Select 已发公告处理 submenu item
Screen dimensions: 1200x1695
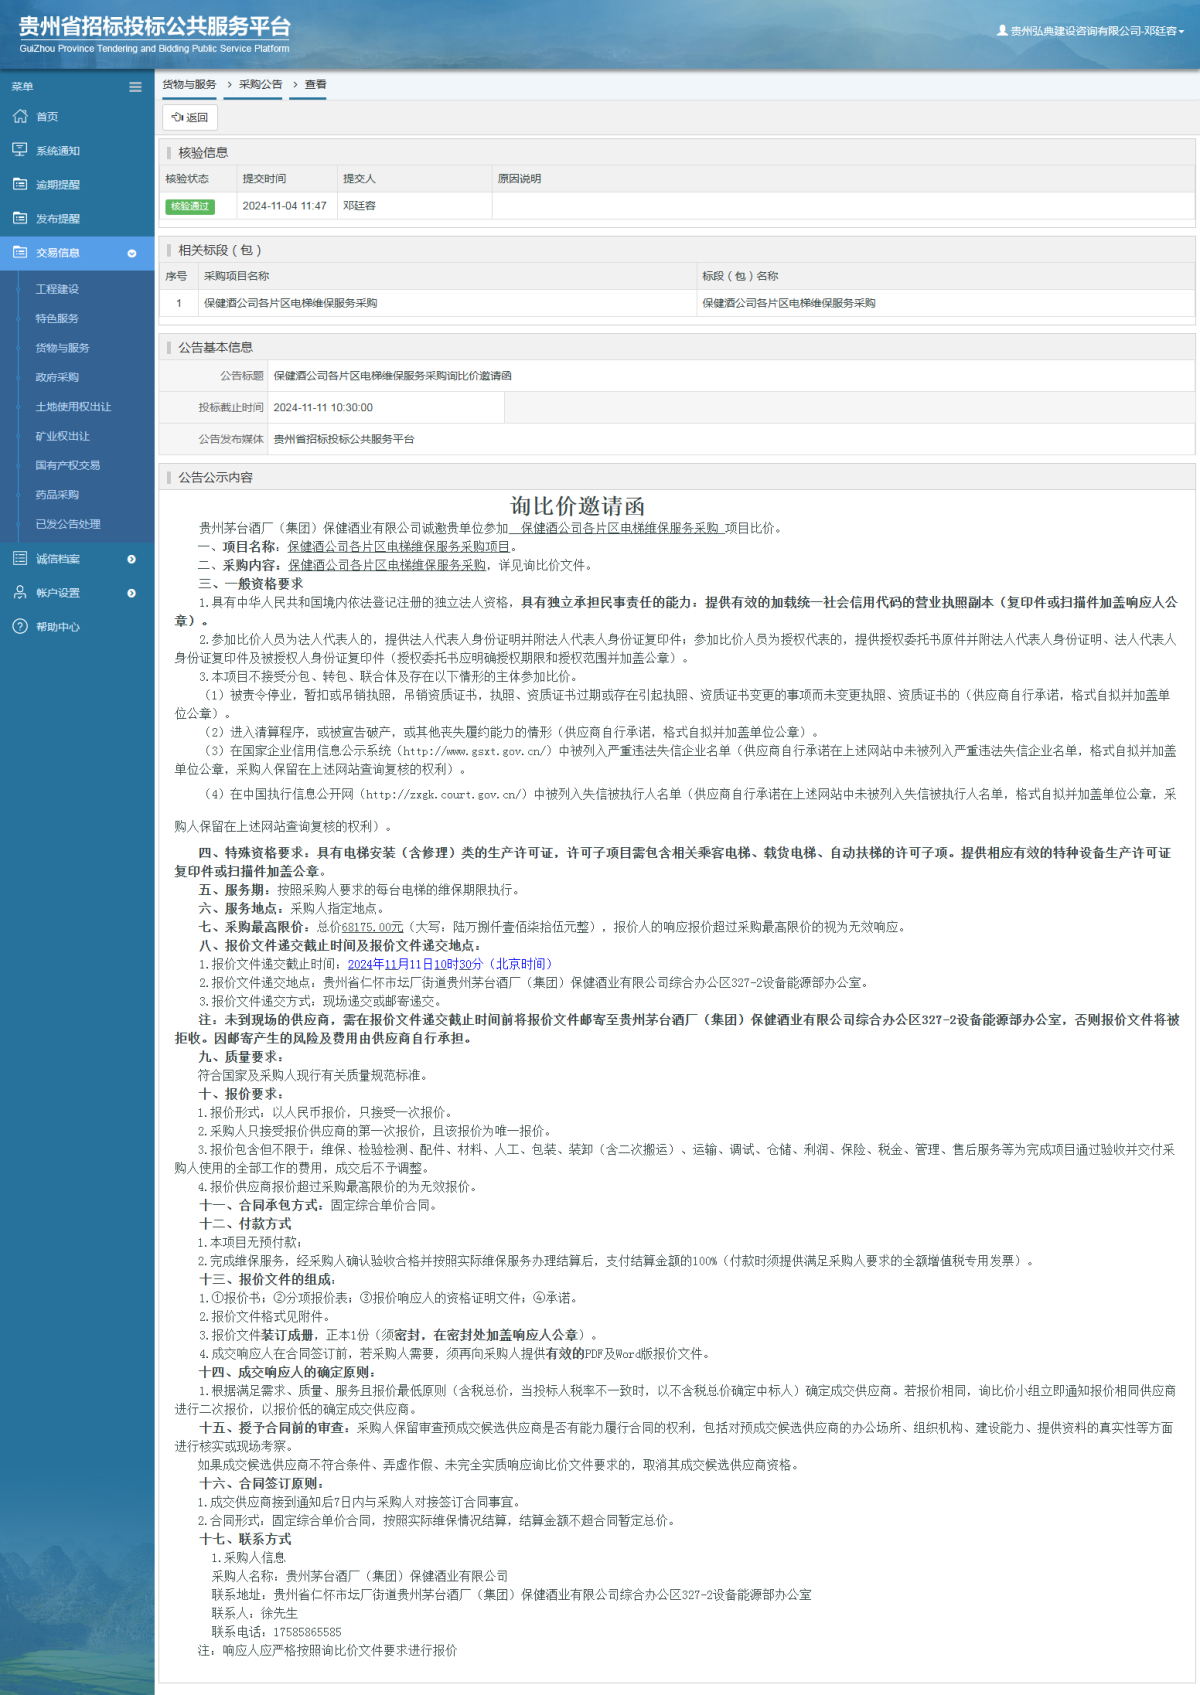click(x=68, y=524)
